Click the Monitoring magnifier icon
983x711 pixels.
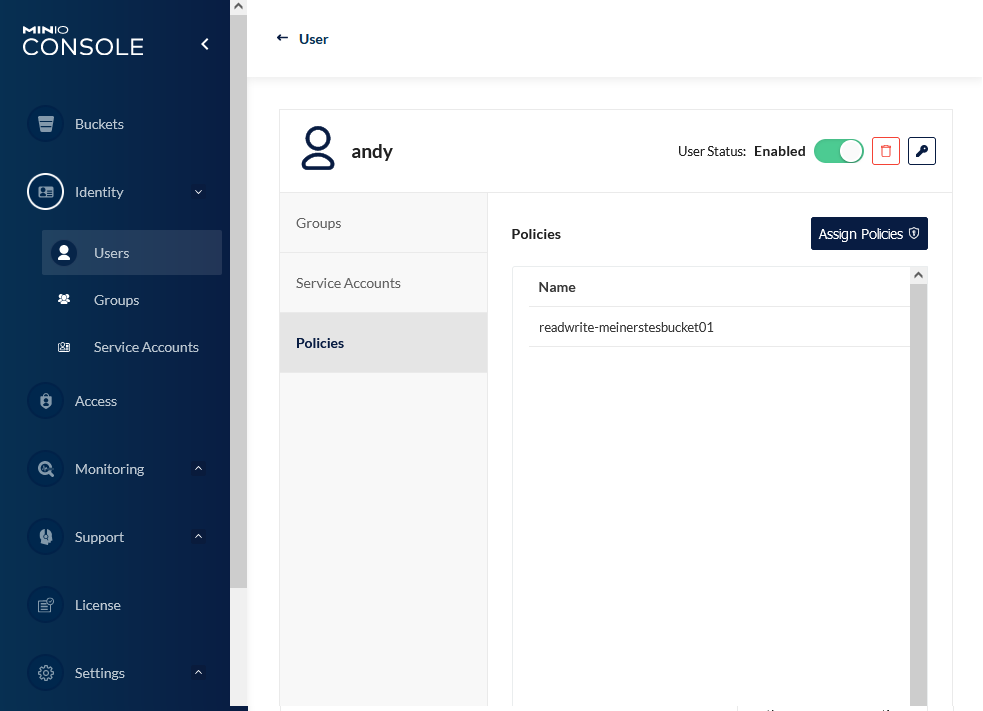coord(45,469)
